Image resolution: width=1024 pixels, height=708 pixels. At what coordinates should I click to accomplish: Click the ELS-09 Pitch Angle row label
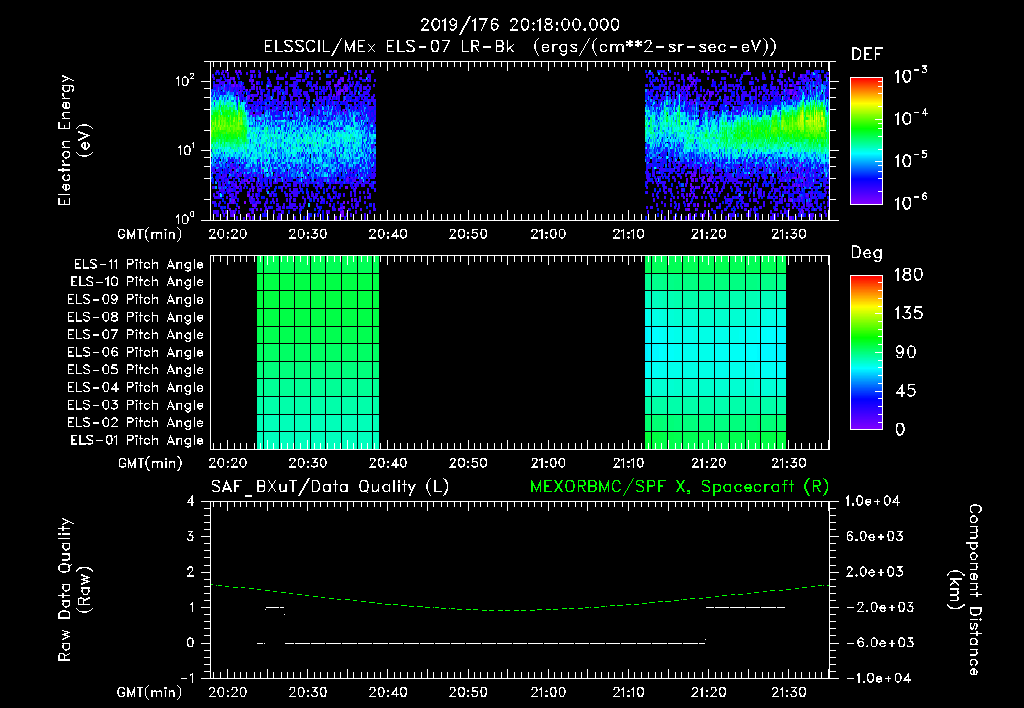pos(135,299)
